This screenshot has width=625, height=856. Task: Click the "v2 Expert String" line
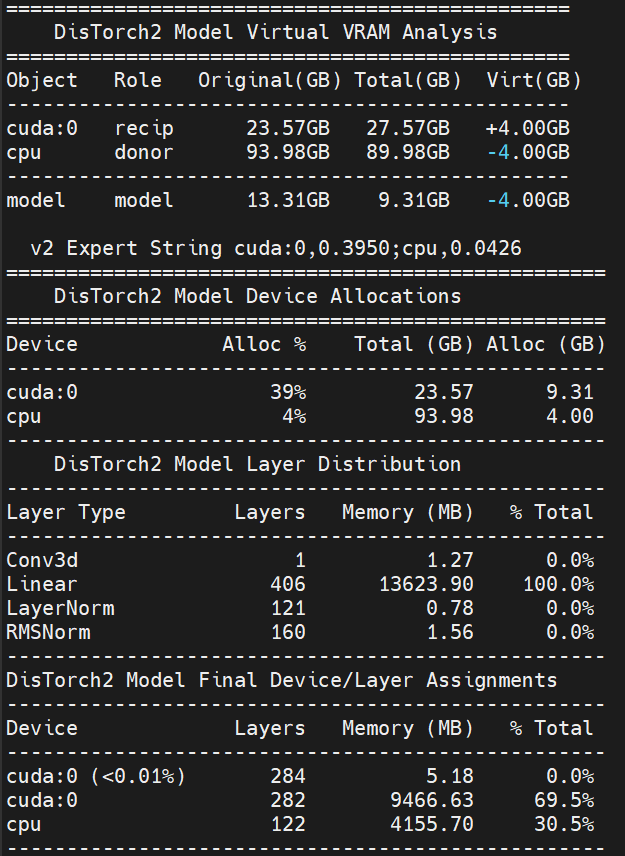[276, 248]
